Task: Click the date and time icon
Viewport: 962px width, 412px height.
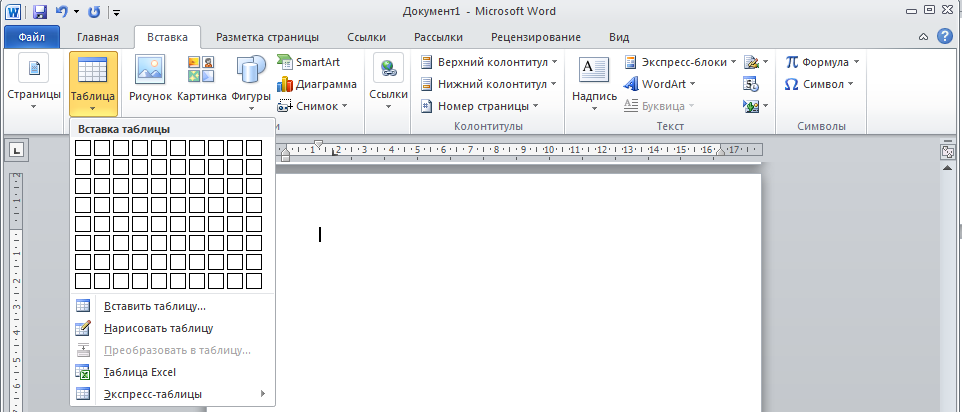Action: pyautogui.click(x=751, y=84)
